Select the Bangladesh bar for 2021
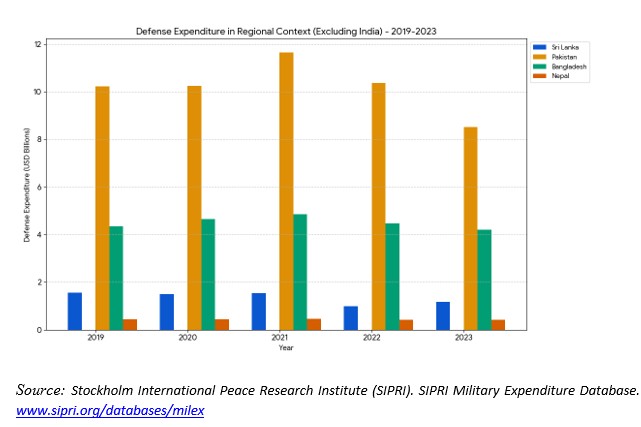Image resolution: width=641 pixels, height=427 pixels. coord(300,272)
